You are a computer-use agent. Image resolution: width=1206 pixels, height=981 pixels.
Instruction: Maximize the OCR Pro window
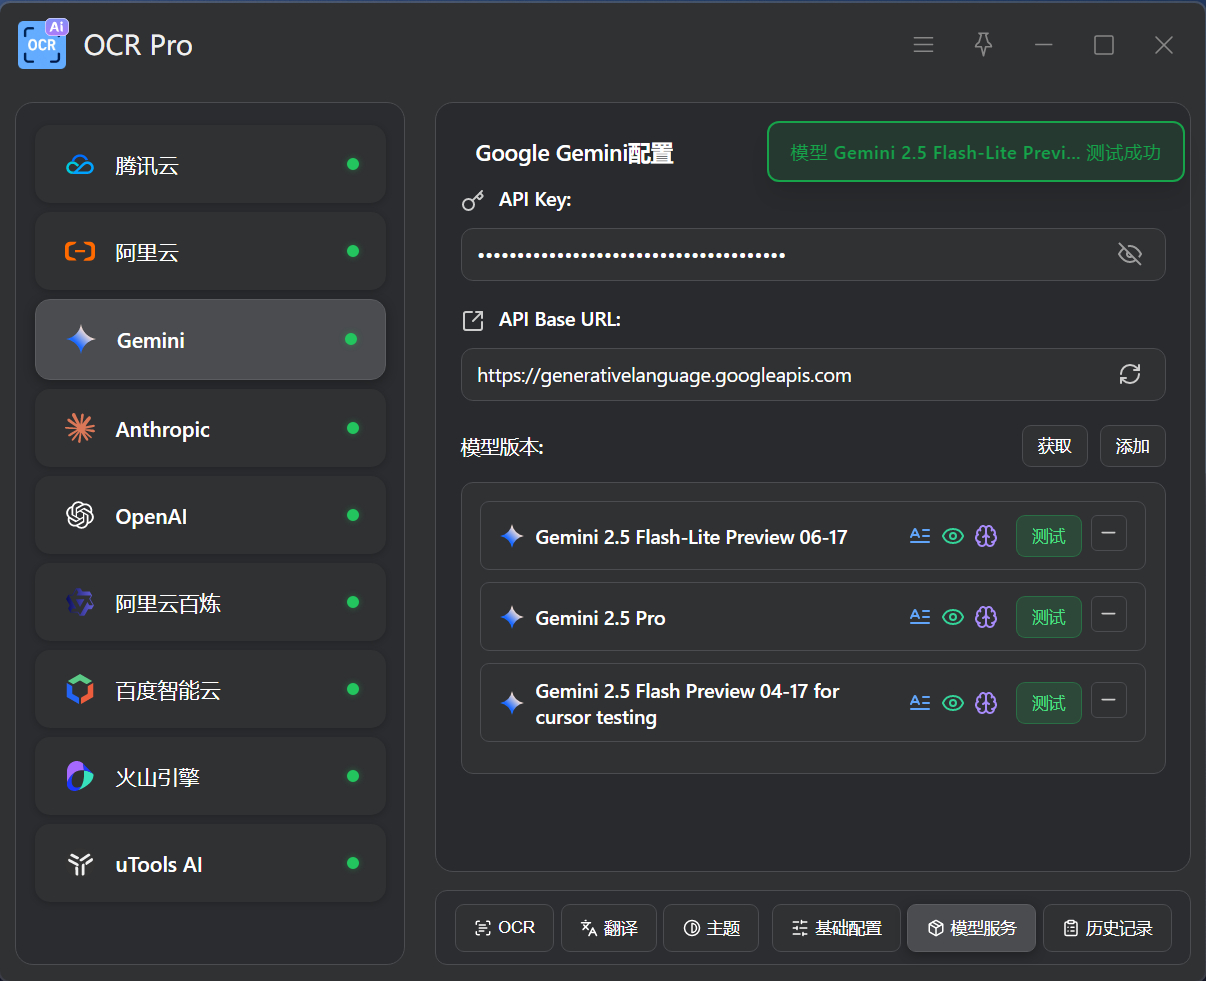tap(1103, 45)
